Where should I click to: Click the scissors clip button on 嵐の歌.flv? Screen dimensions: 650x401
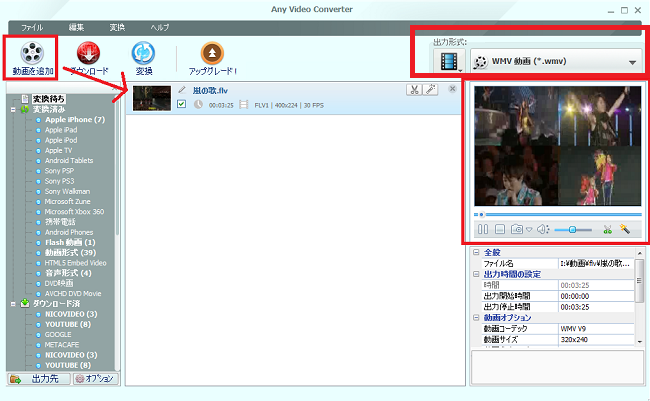pos(414,90)
